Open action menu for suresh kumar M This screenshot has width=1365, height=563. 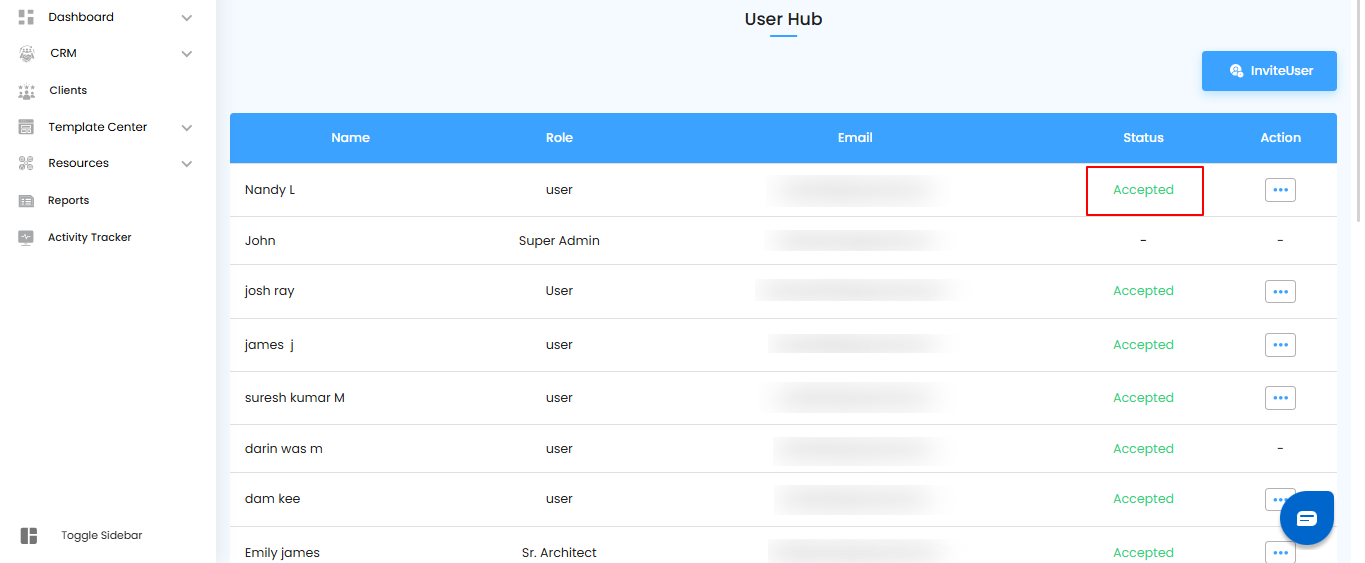click(x=1280, y=398)
